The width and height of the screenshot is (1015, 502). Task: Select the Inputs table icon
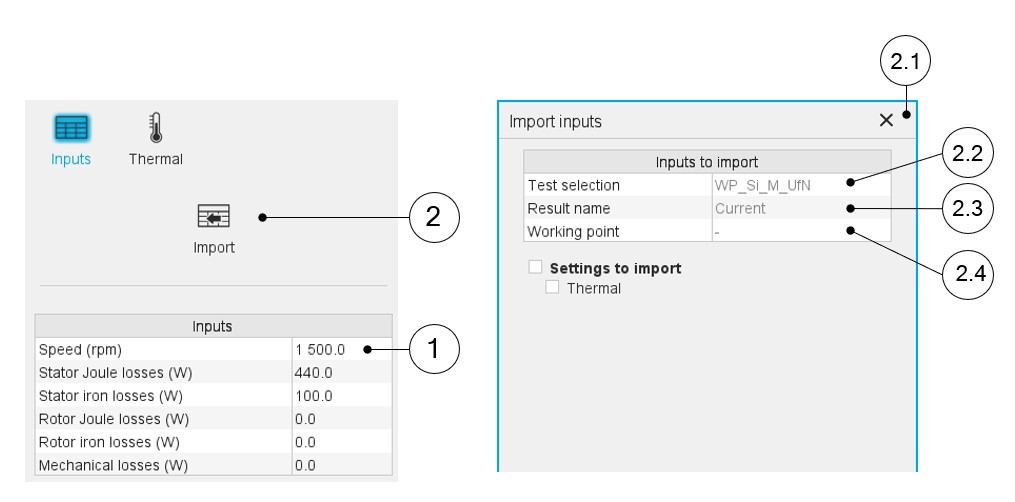(x=71, y=128)
